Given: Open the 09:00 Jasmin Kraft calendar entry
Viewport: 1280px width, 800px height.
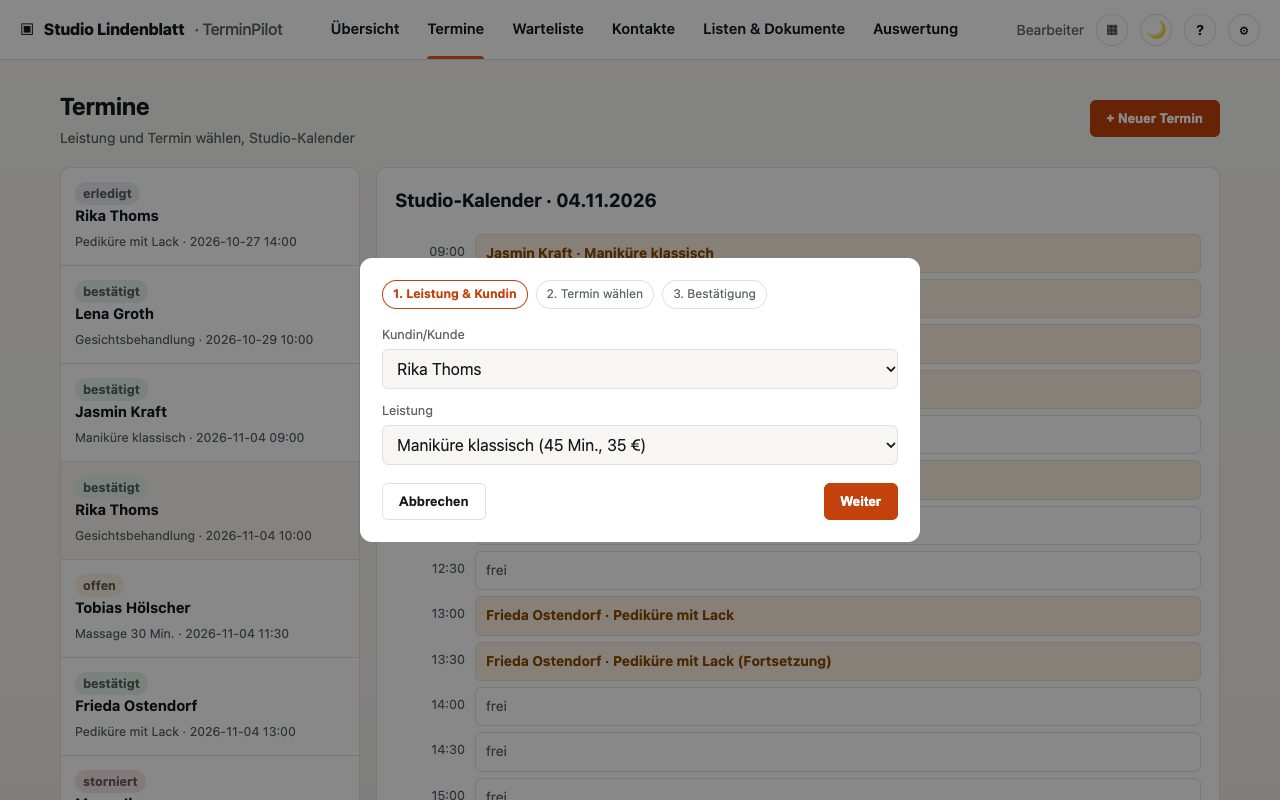Looking at the screenshot, I should [837, 253].
